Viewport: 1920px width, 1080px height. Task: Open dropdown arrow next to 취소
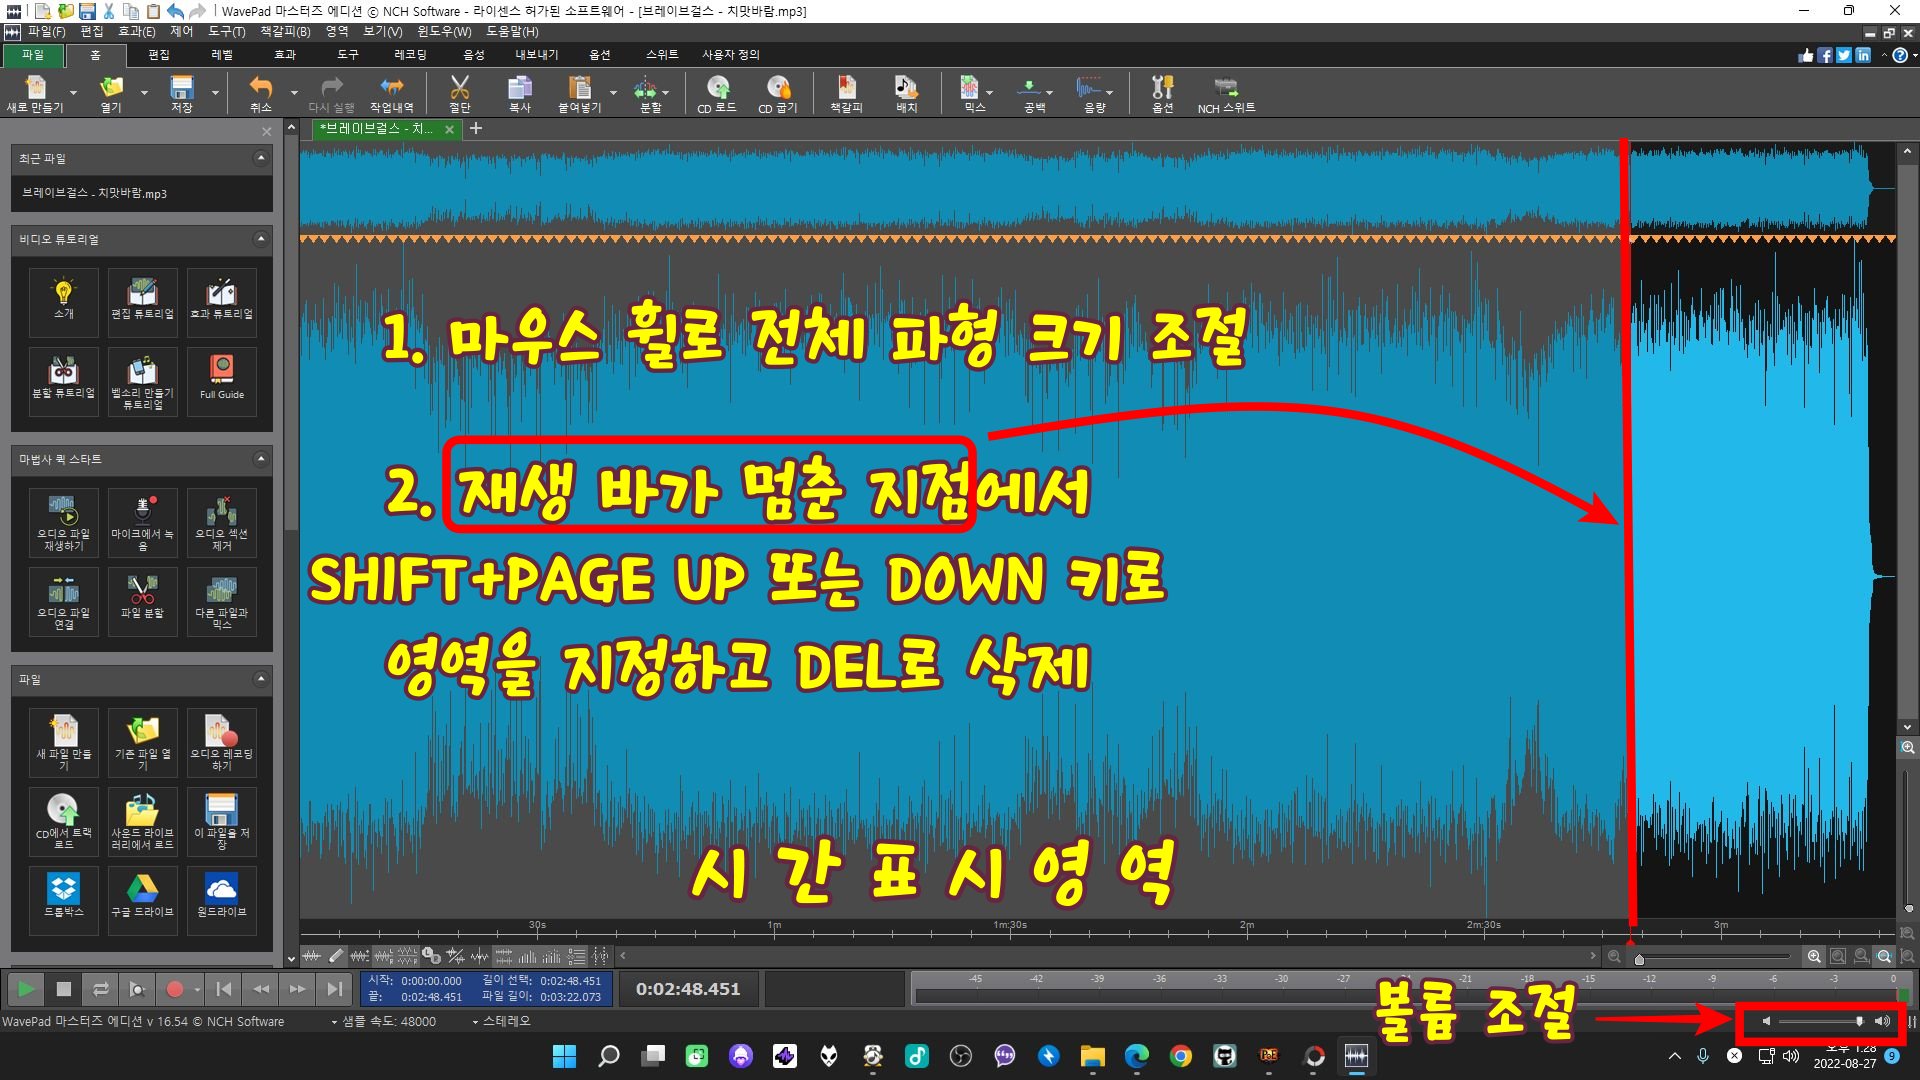click(x=294, y=93)
